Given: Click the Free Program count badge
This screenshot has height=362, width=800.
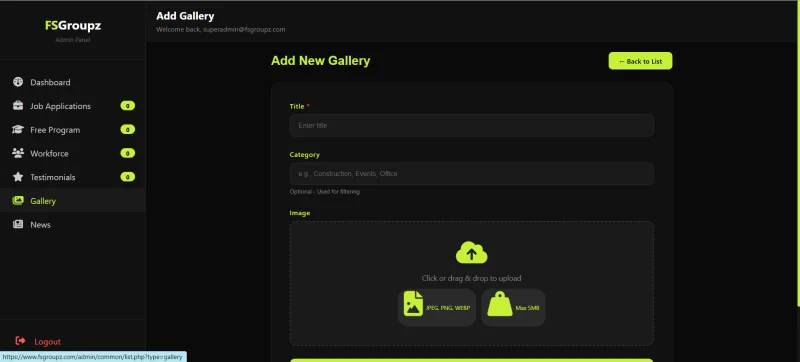Looking at the screenshot, I should point(128,130).
